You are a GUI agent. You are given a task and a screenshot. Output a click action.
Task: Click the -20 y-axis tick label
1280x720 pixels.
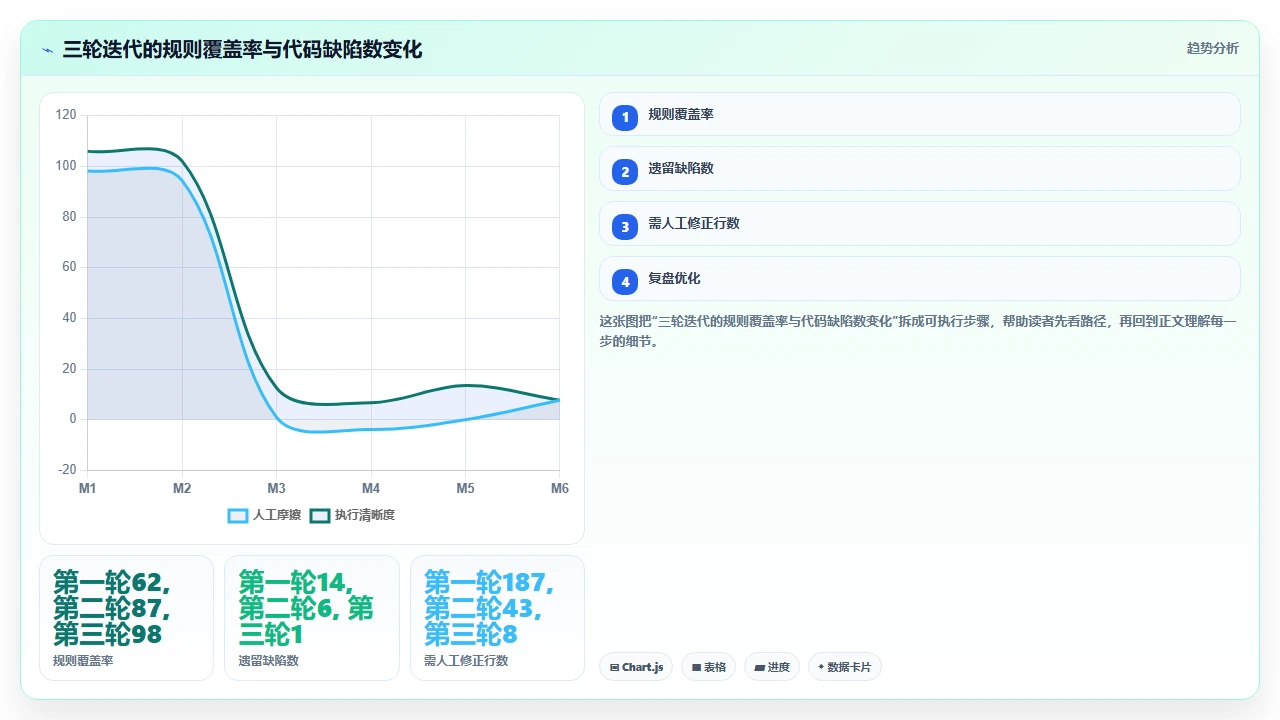67,470
